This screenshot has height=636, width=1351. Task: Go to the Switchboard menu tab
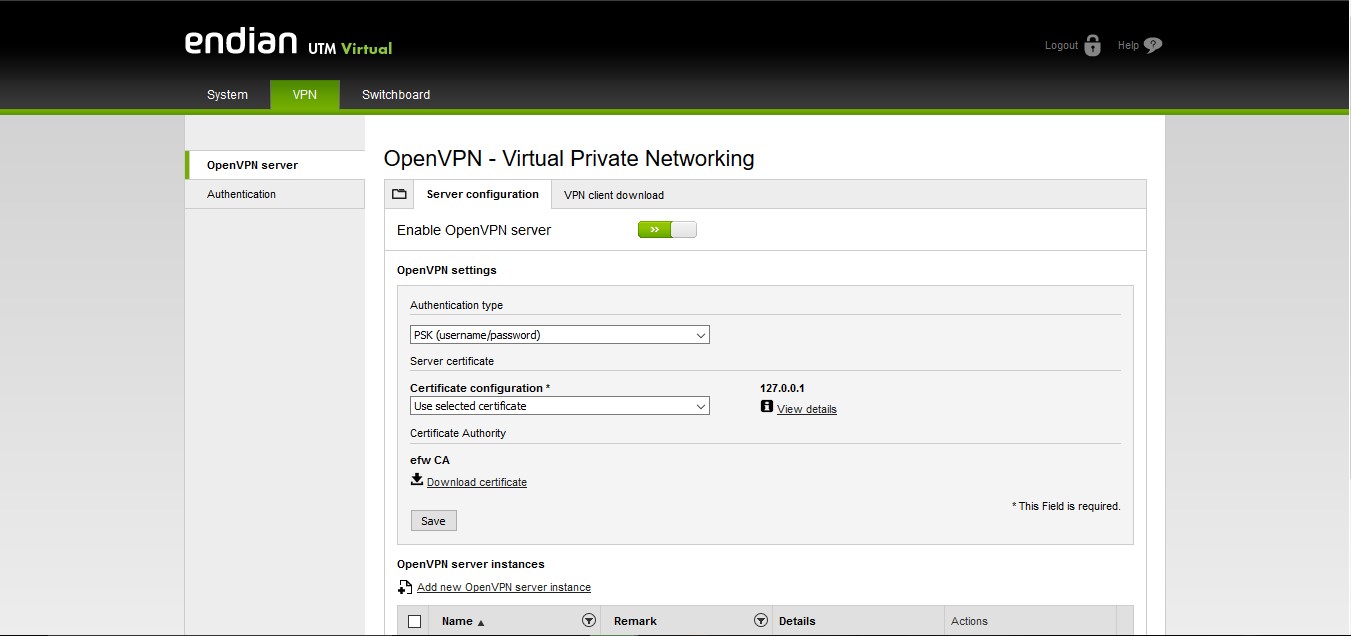point(396,95)
